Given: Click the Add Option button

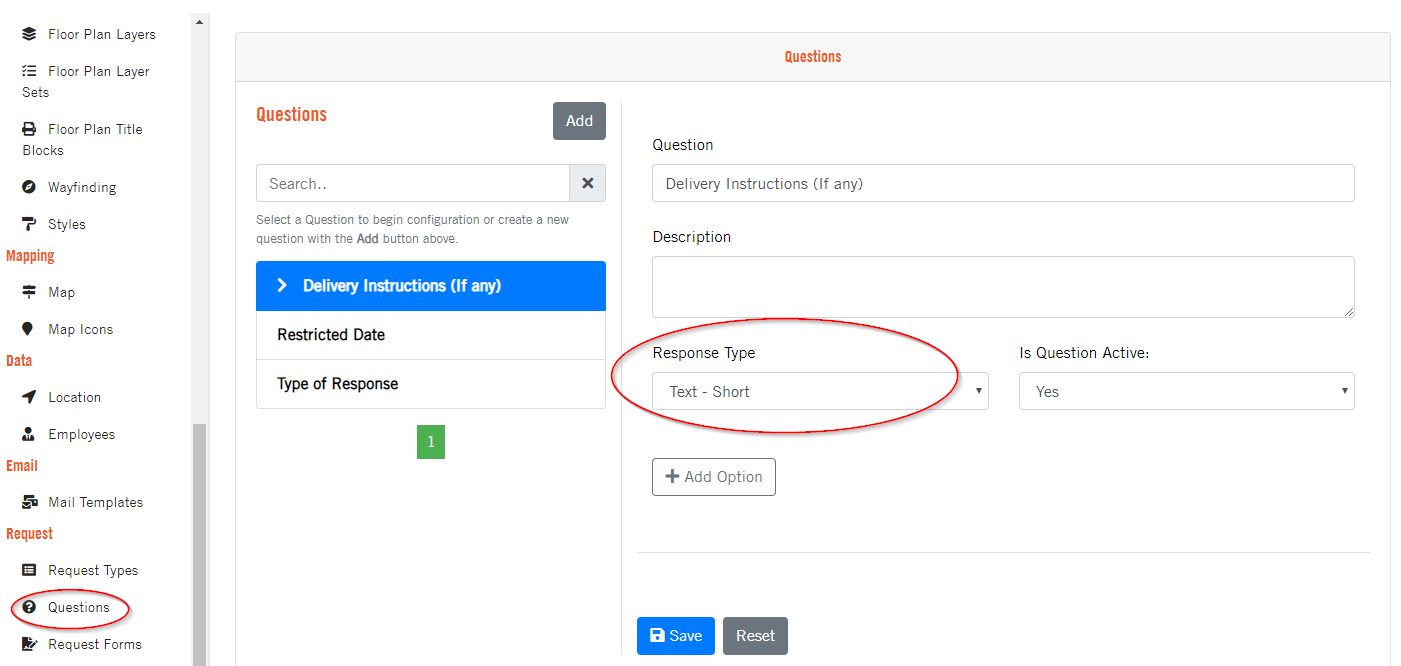Looking at the screenshot, I should point(713,477).
